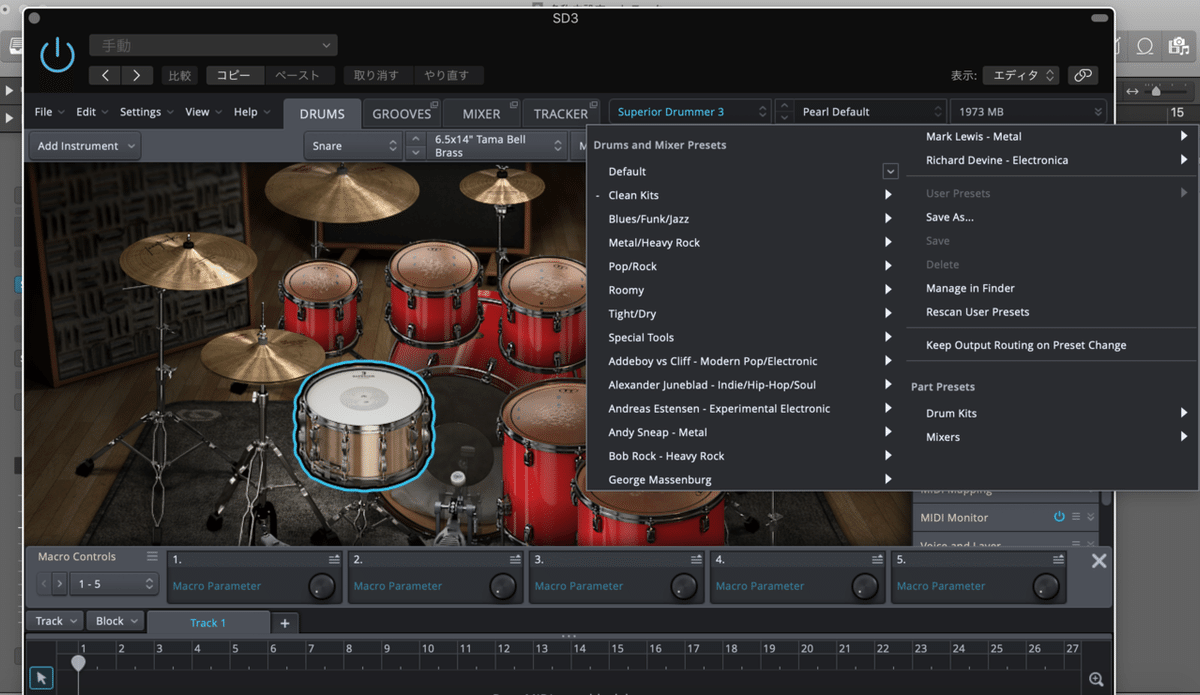Open the MIDI Monitor hamburger menu
1200x695 pixels.
(1076, 517)
